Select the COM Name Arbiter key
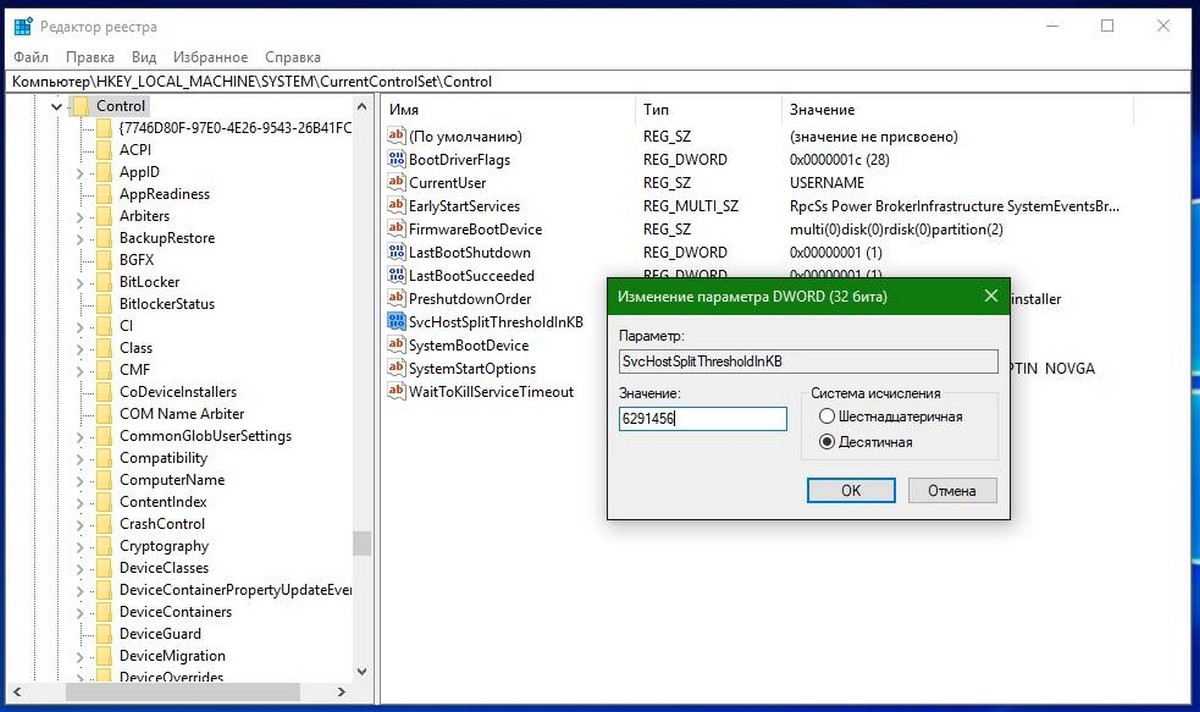The width and height of the screenshot is (1200, 712). pos(182,414)
